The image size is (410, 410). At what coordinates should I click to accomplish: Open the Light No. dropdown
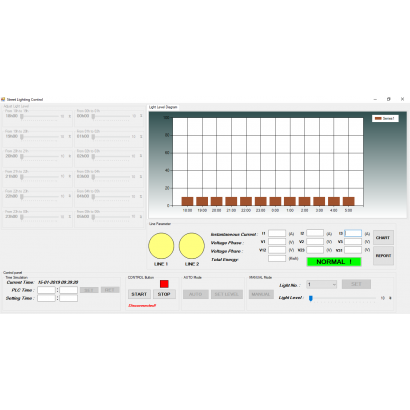pyautogui.click(x=322, y=284)
